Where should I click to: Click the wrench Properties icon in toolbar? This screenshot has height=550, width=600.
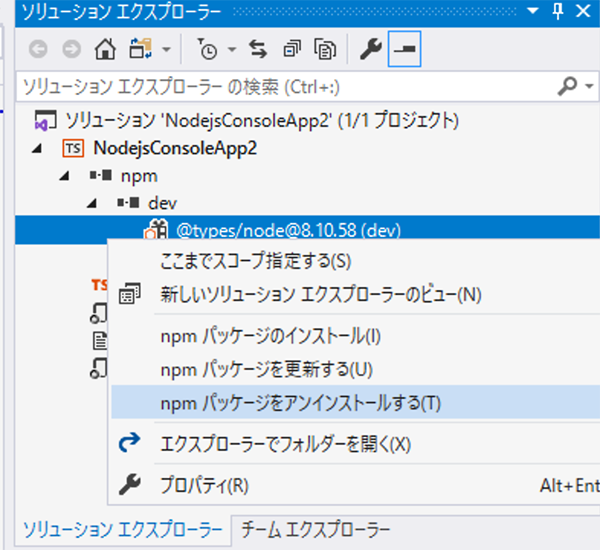point(370,49)
